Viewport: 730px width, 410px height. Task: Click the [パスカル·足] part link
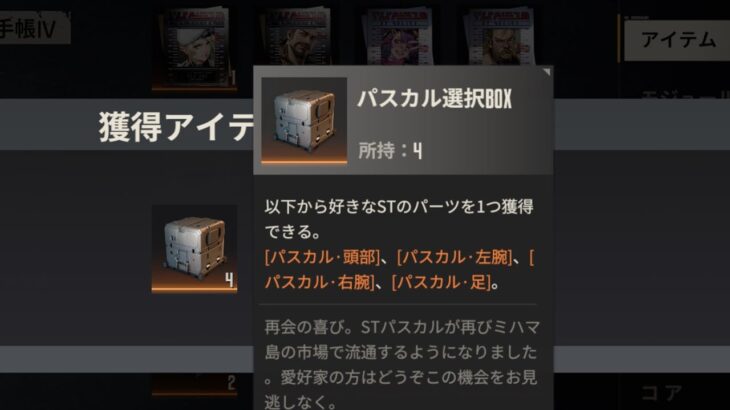(441, 282)
